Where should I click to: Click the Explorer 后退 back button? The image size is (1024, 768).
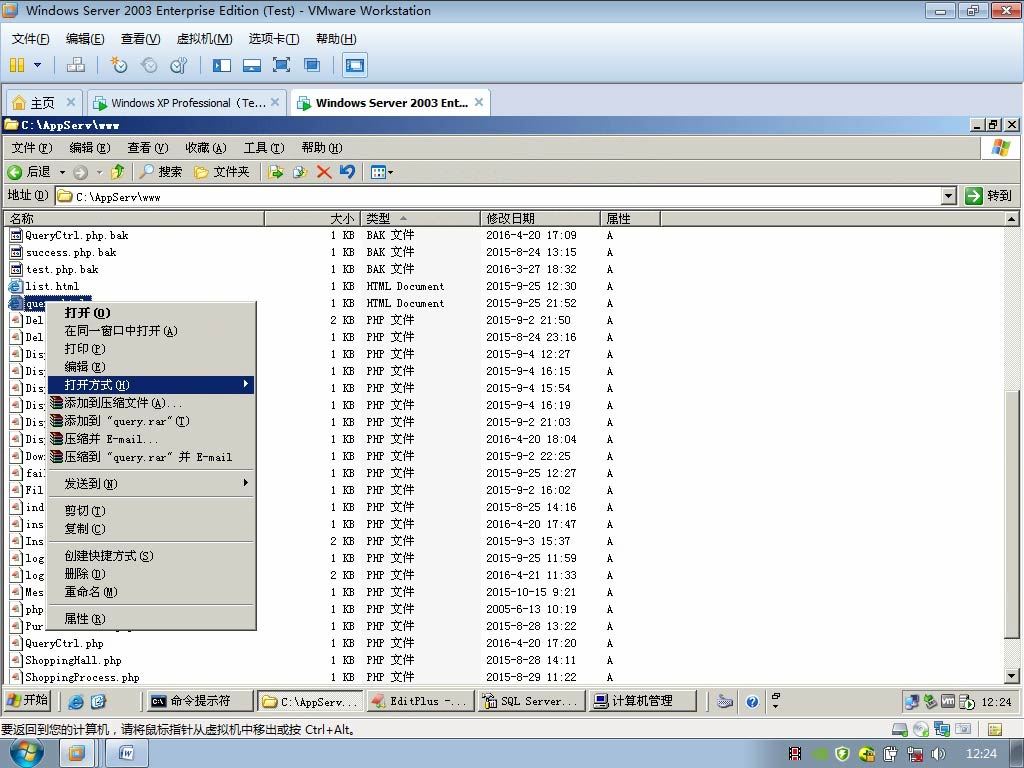pyautogui.click(x=29, y=172)
